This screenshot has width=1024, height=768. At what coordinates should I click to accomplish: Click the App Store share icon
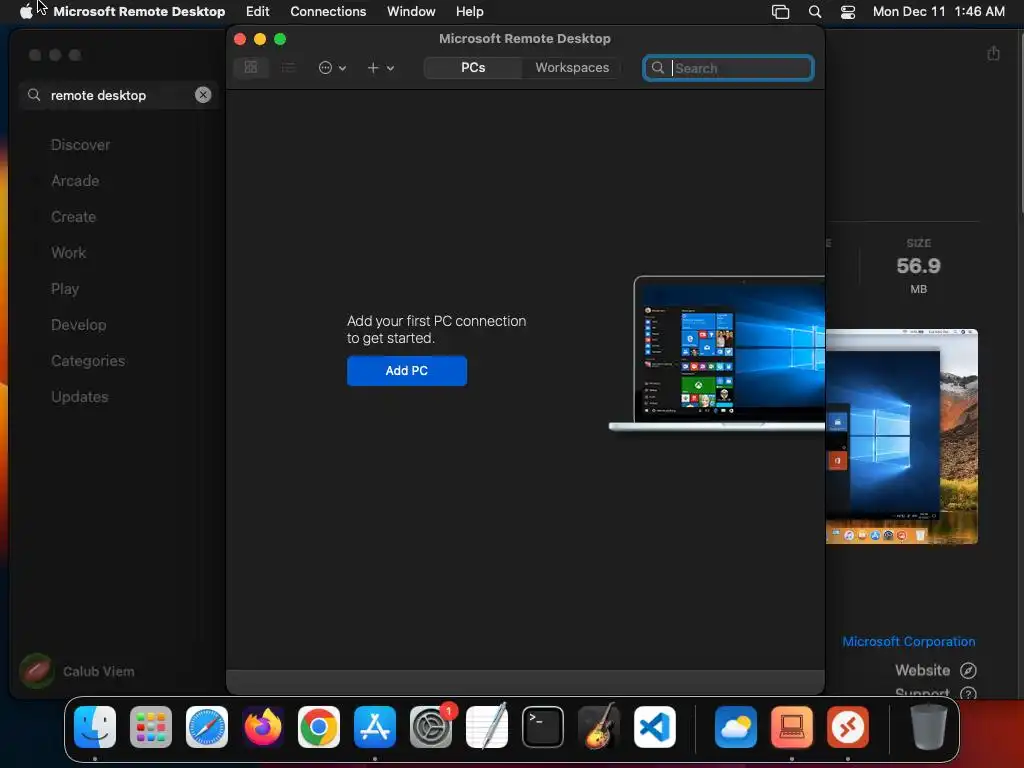click(x=993, y=53)
